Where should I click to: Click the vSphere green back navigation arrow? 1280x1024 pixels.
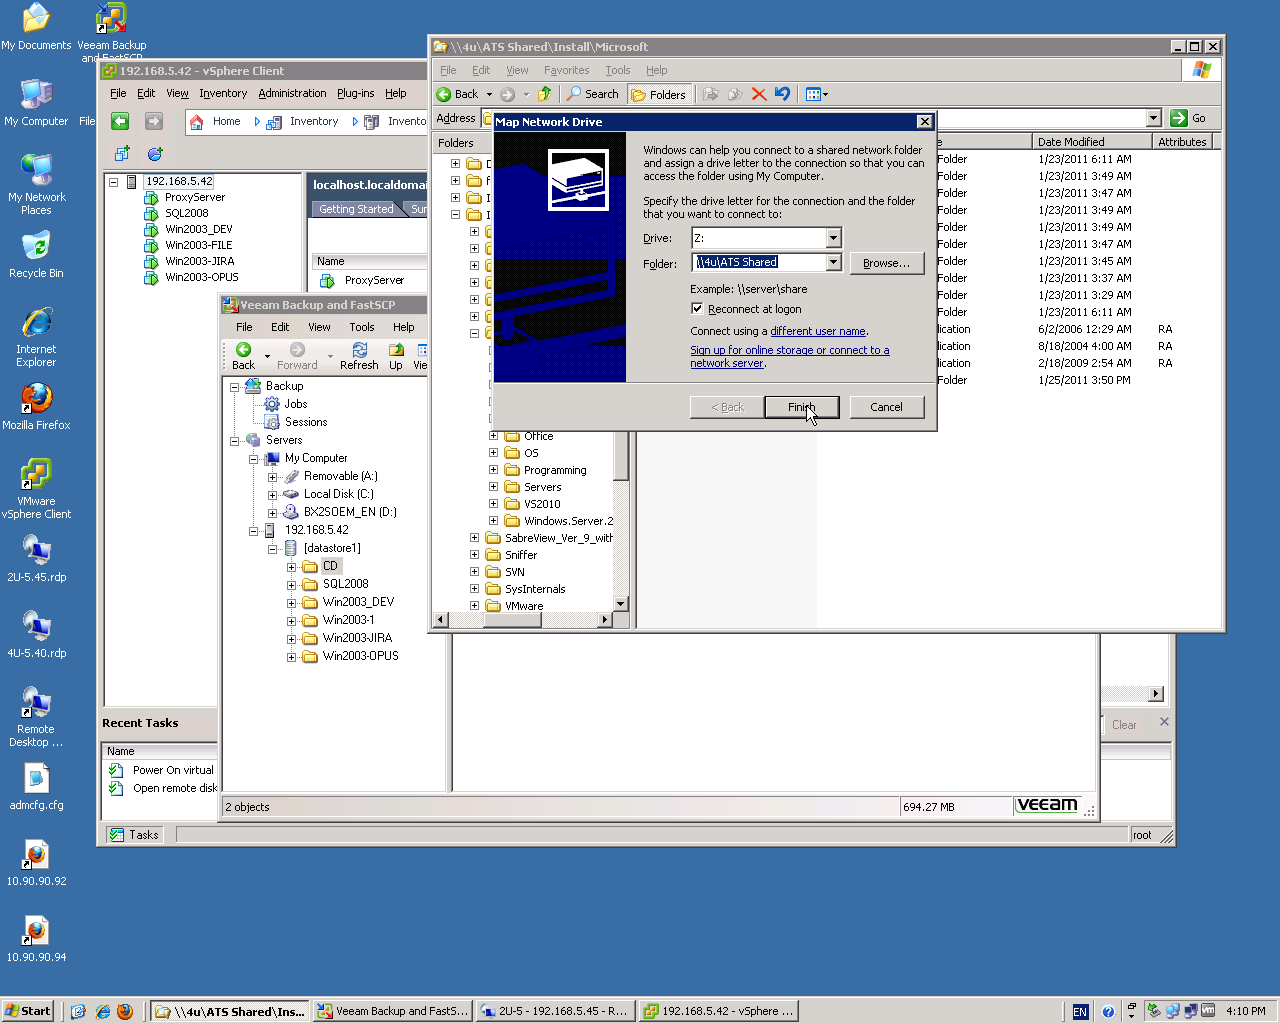tap(120, 121)
